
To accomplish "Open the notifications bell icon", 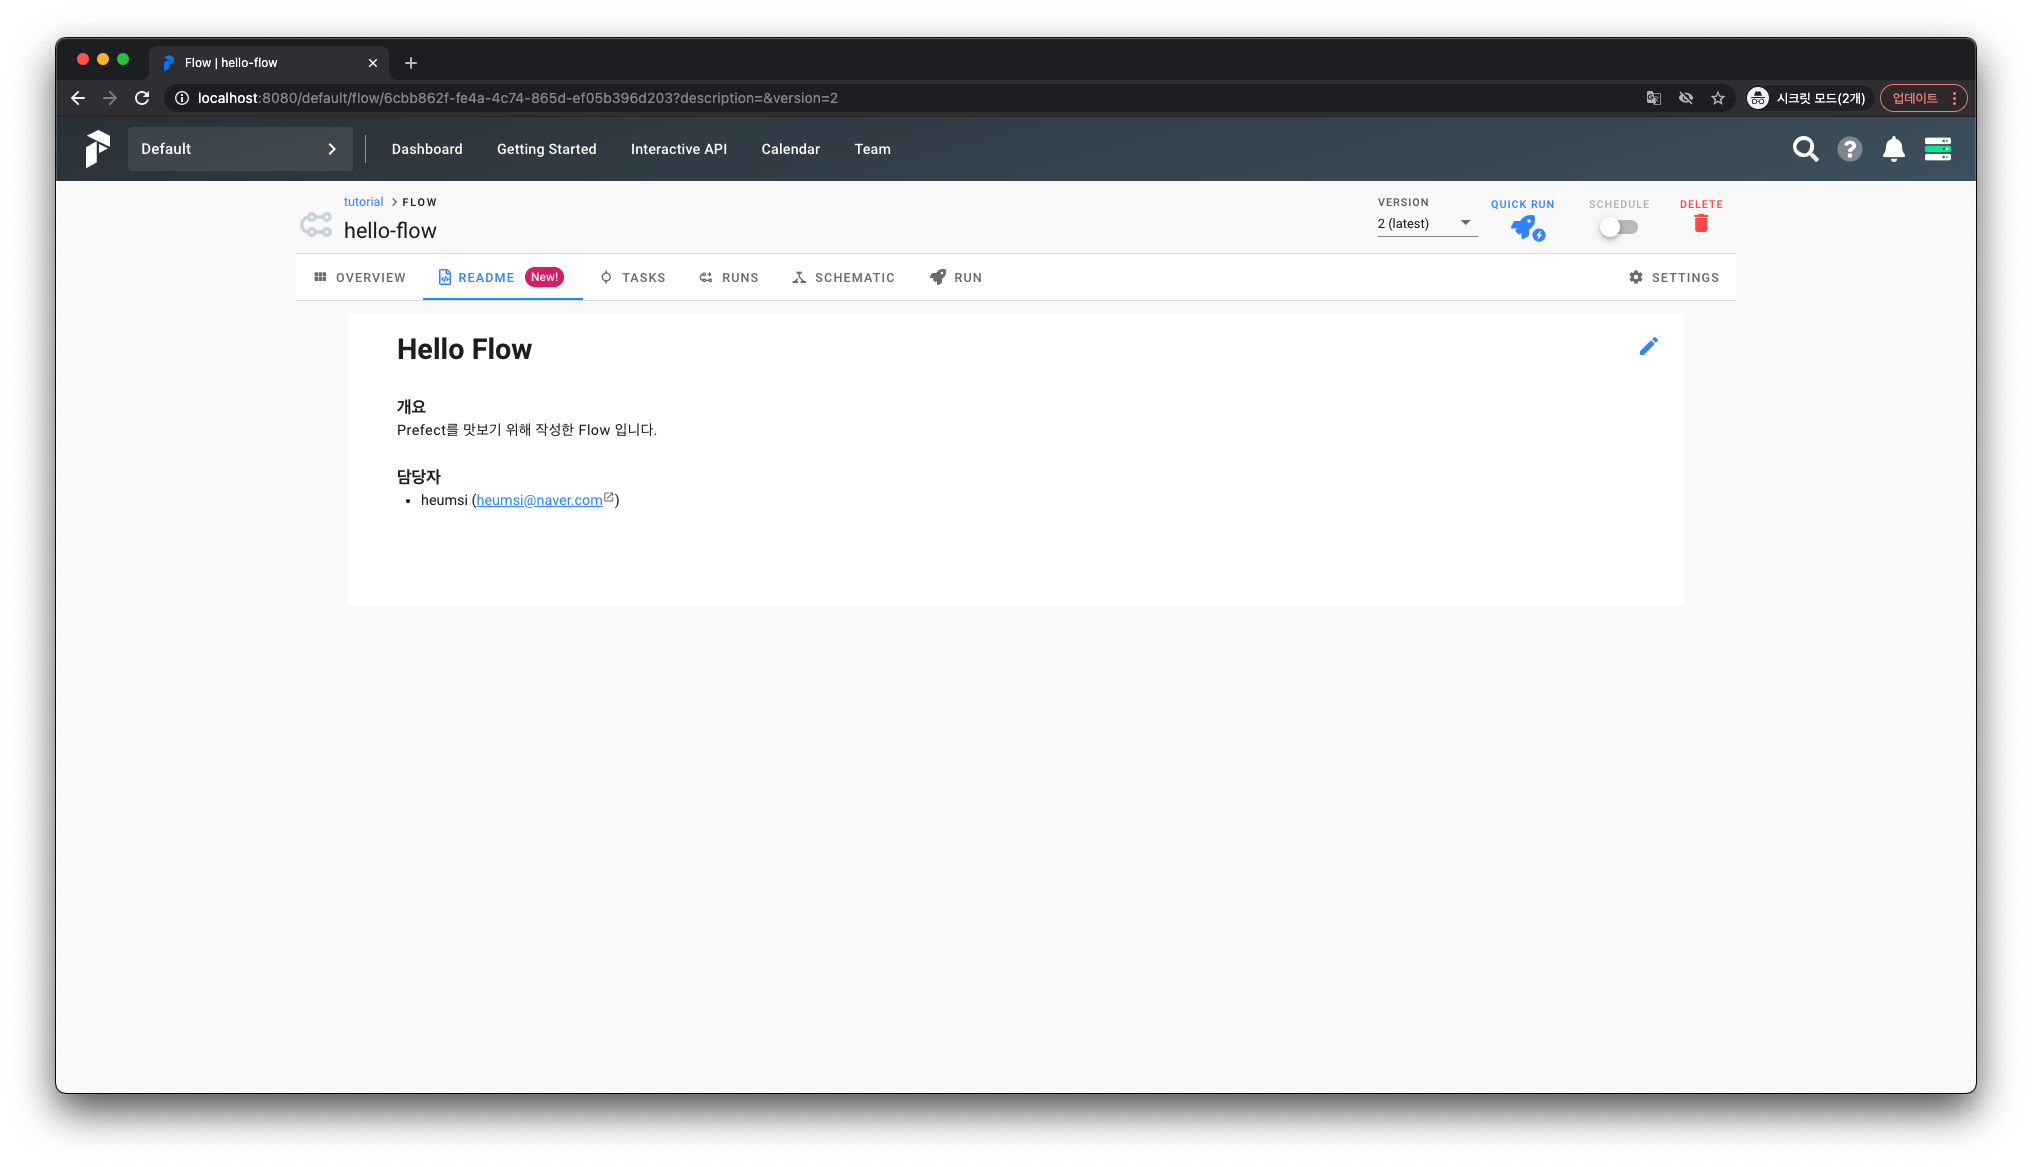I will [1893, 149].
